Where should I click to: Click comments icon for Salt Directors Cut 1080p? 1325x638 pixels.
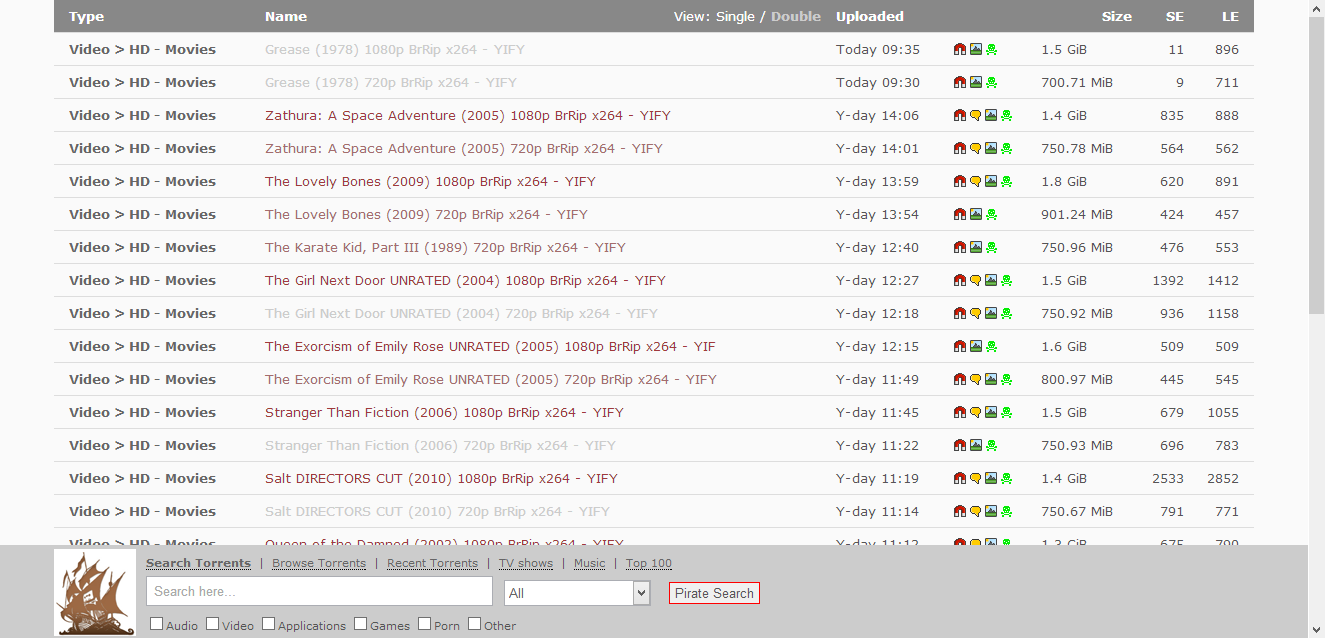point(975,478)
